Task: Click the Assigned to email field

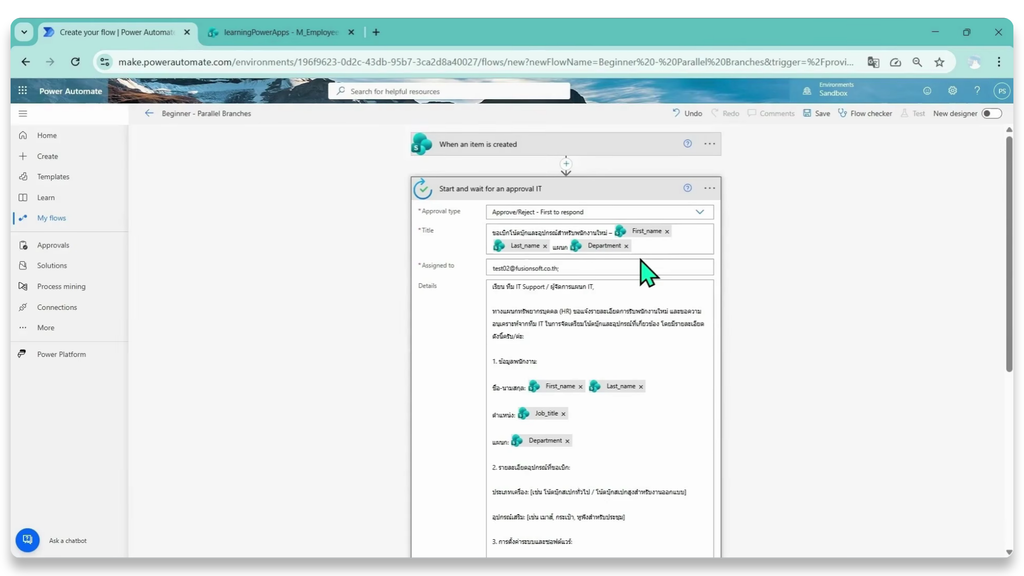Action: click(600, 268)
